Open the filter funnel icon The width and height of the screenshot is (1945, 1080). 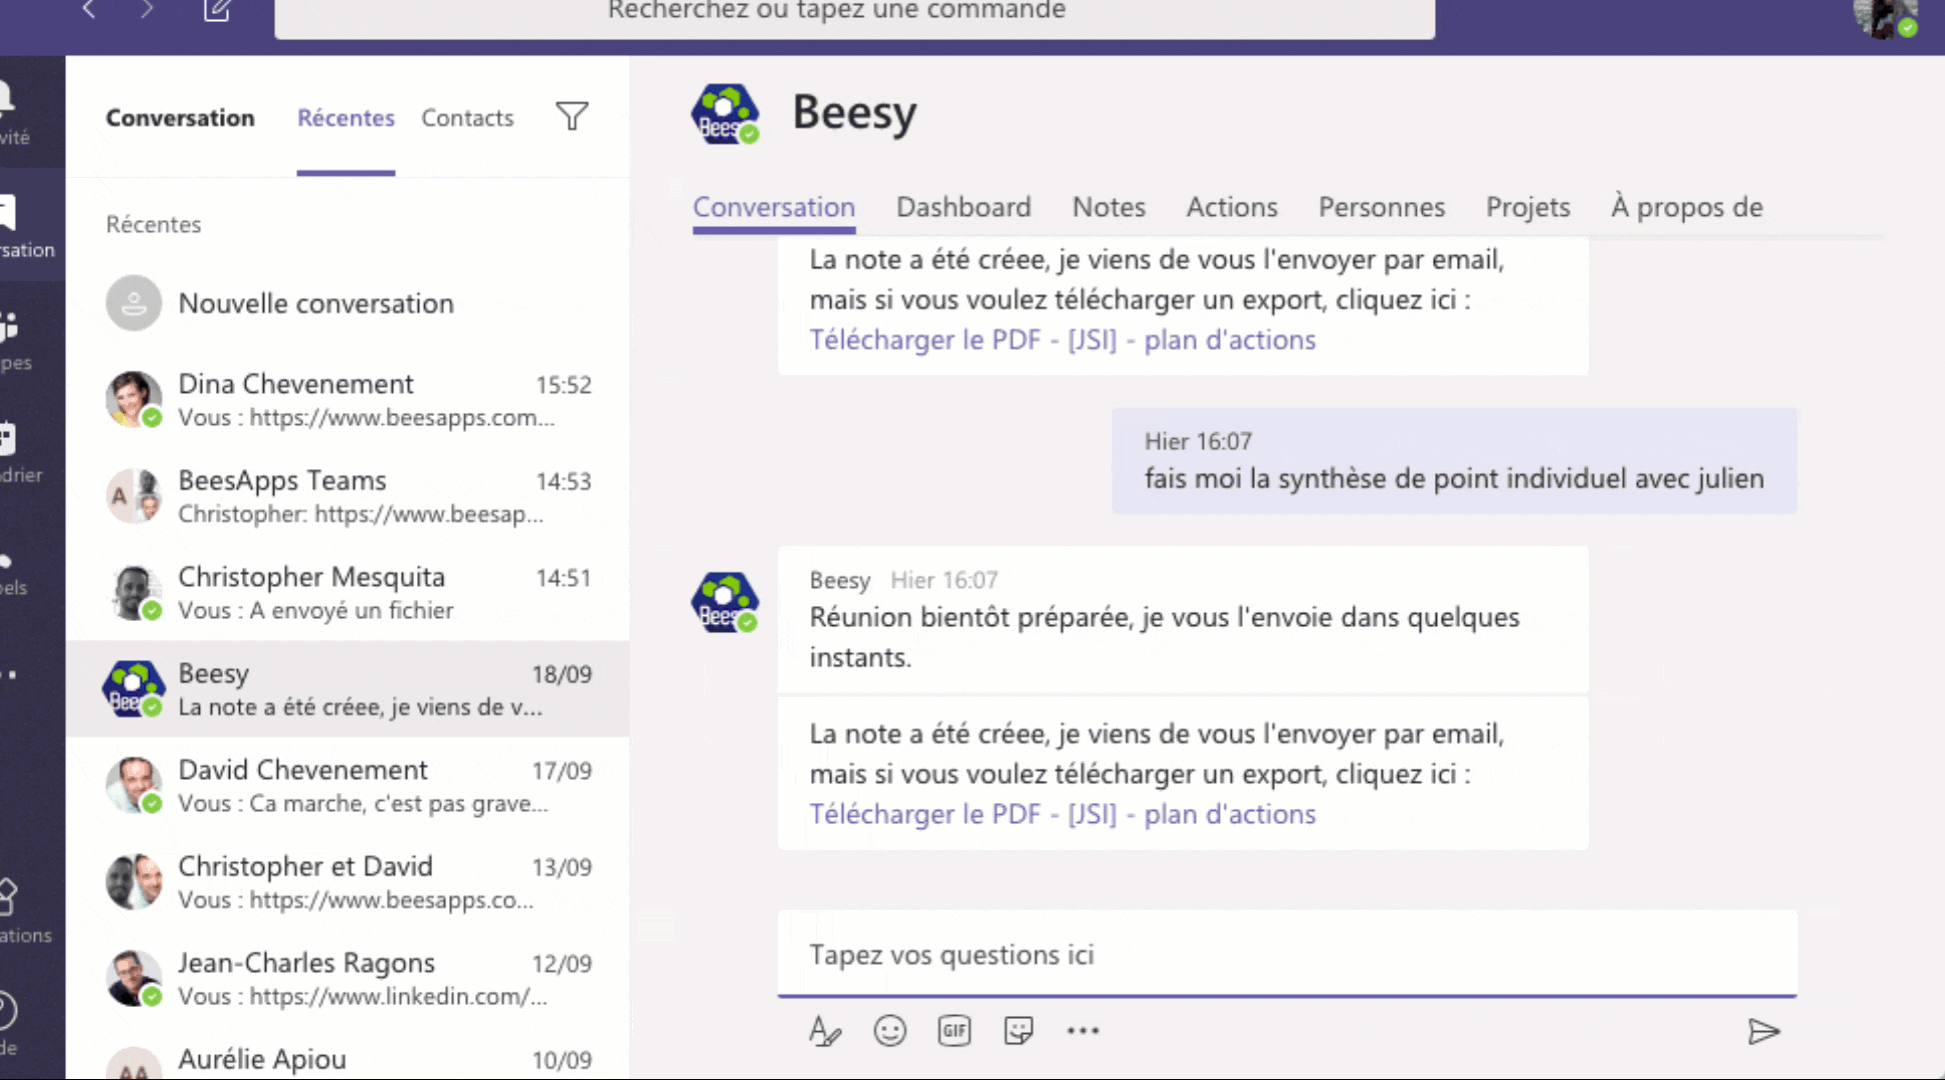(x=572, y=117)
